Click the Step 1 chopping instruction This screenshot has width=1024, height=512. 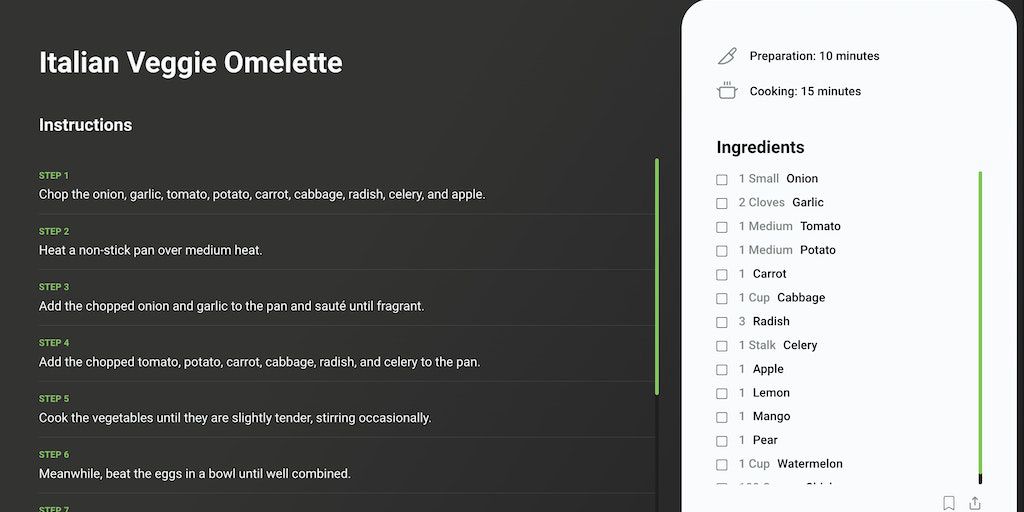[x=262, y=194]
